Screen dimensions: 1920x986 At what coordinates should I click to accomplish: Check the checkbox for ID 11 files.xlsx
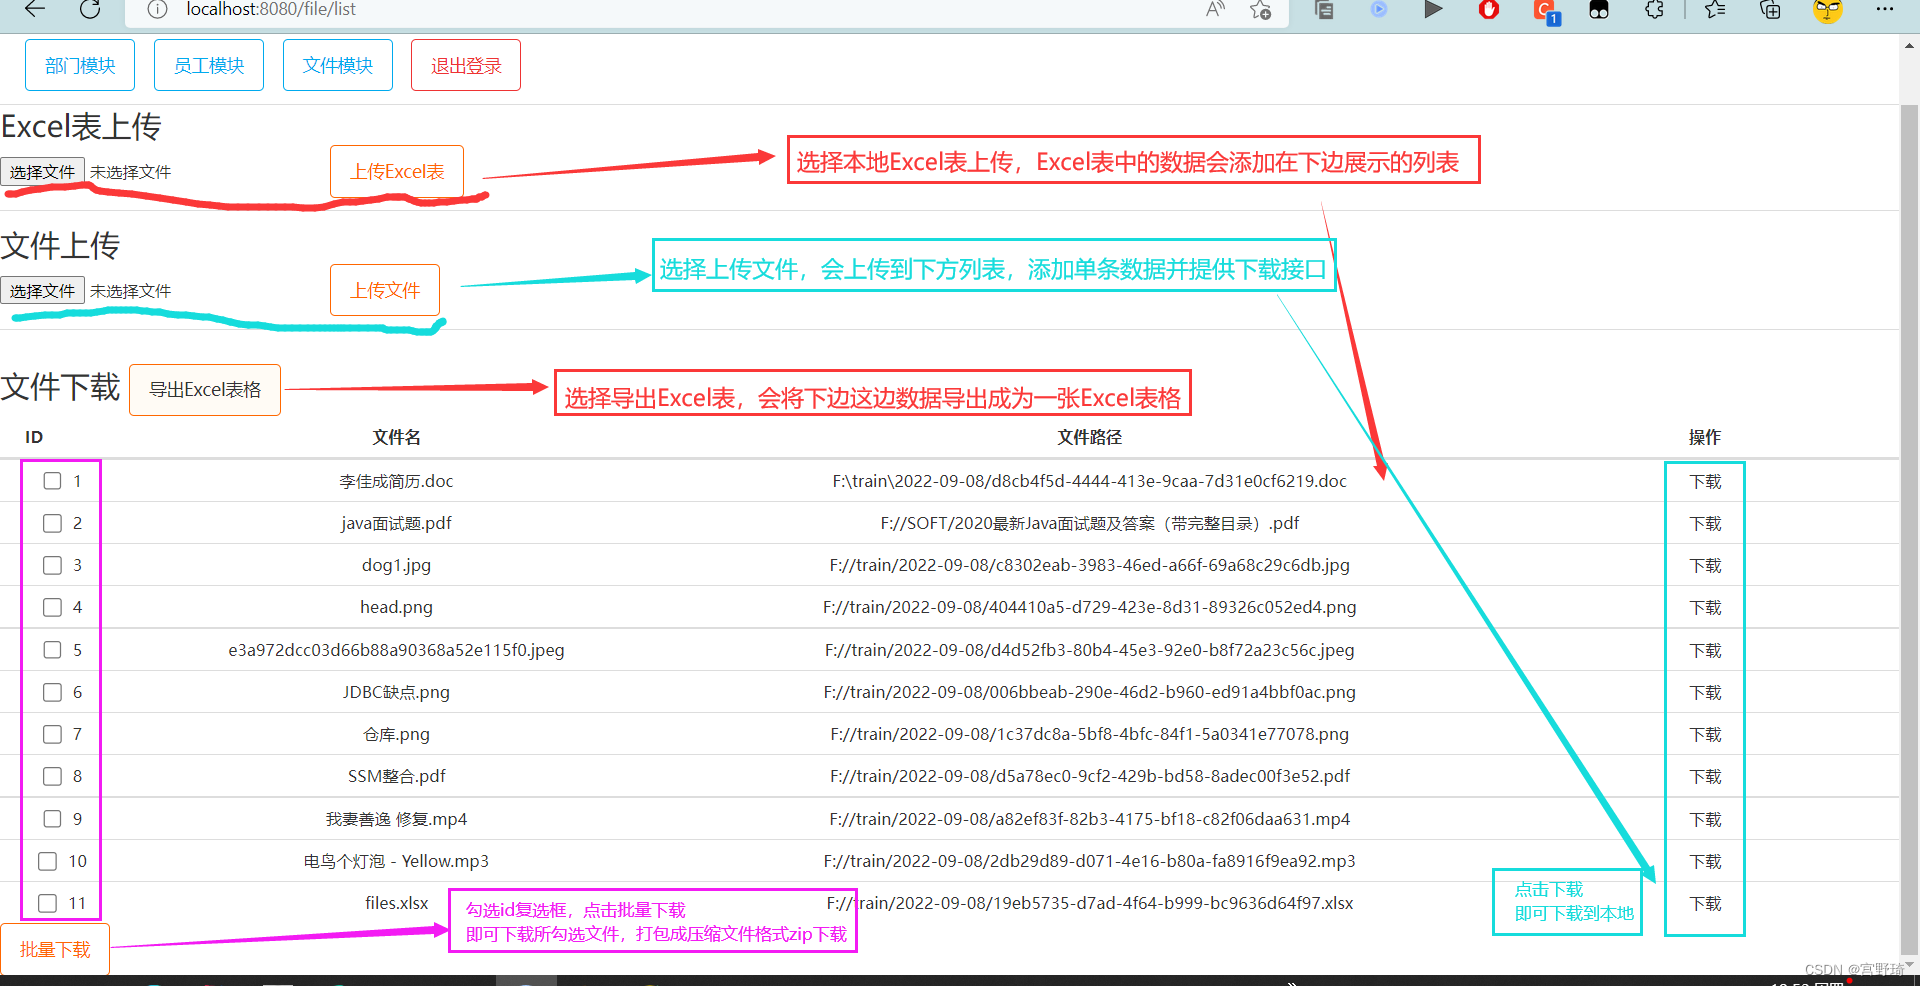coord(47,903)
